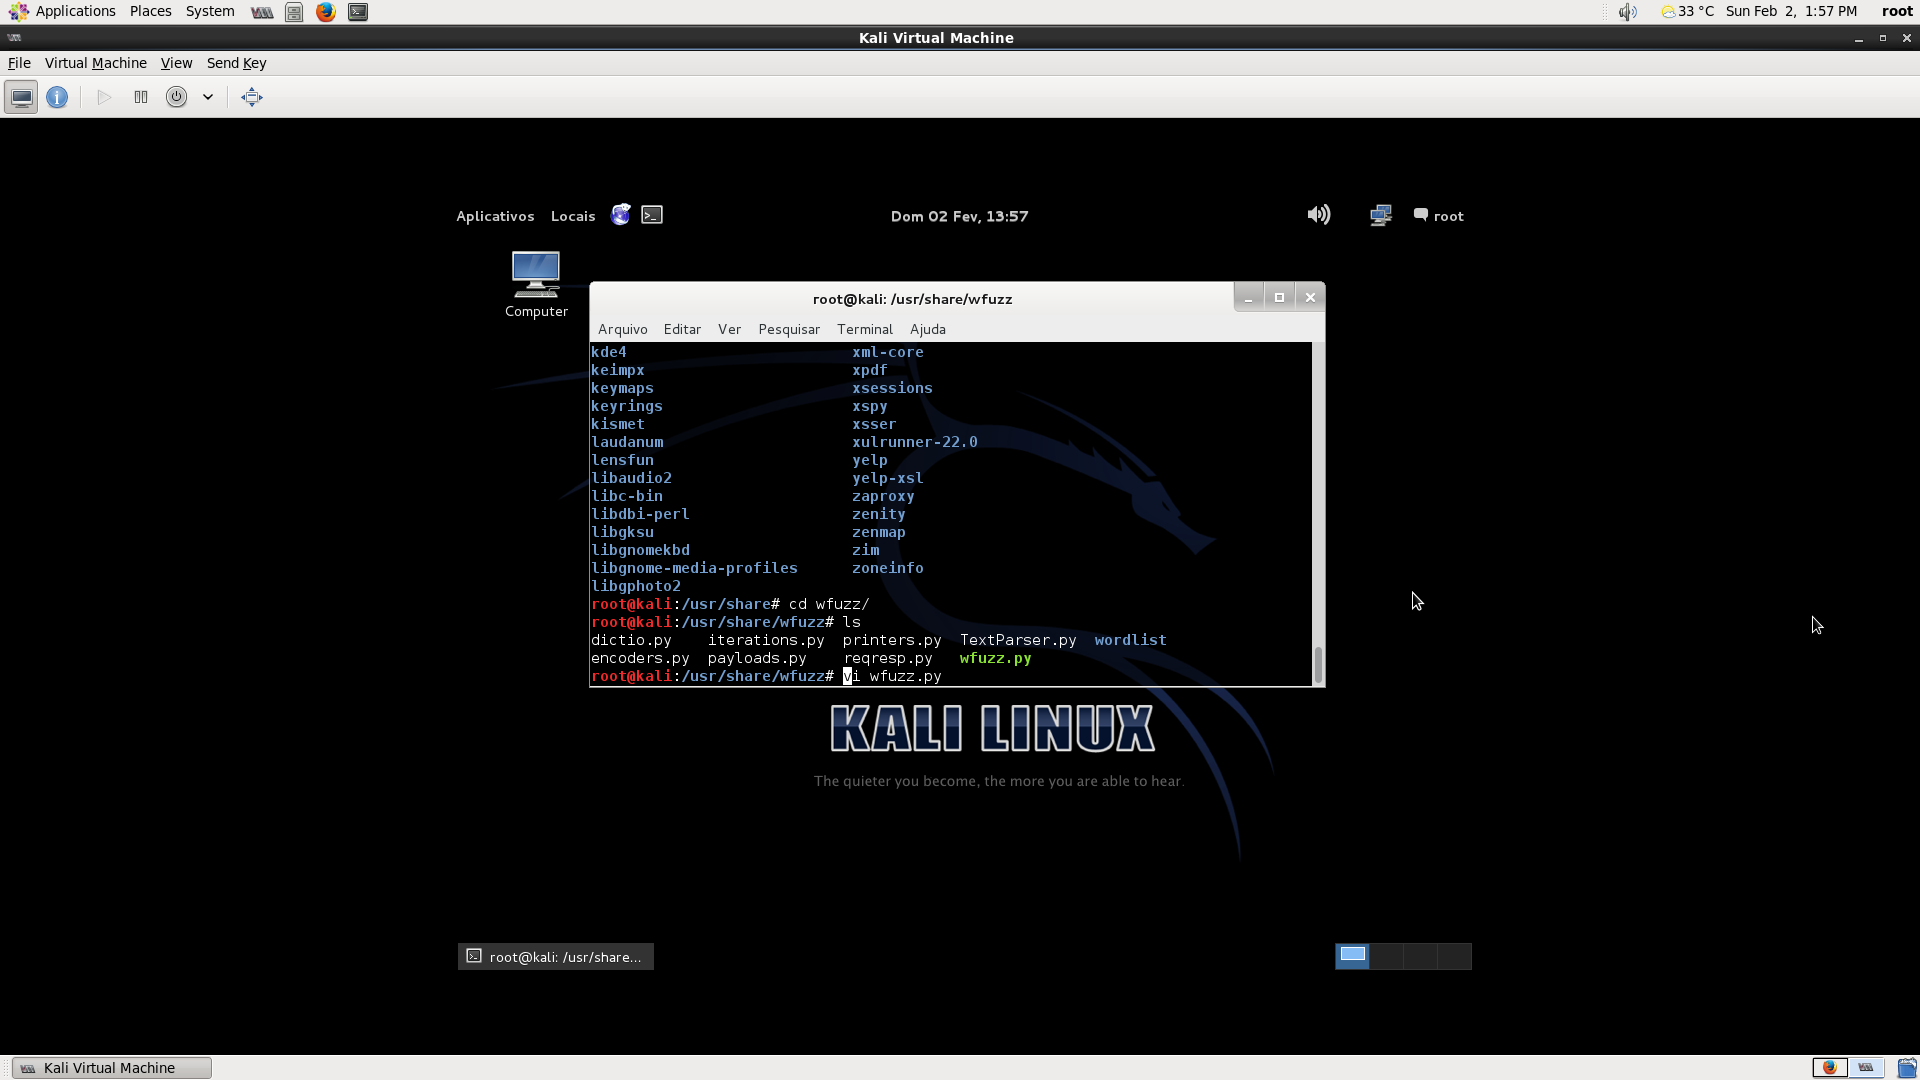The width and height of the screenshot is (1920, 1080).
Task: Show virtual hardware details info
Action: 57,97
